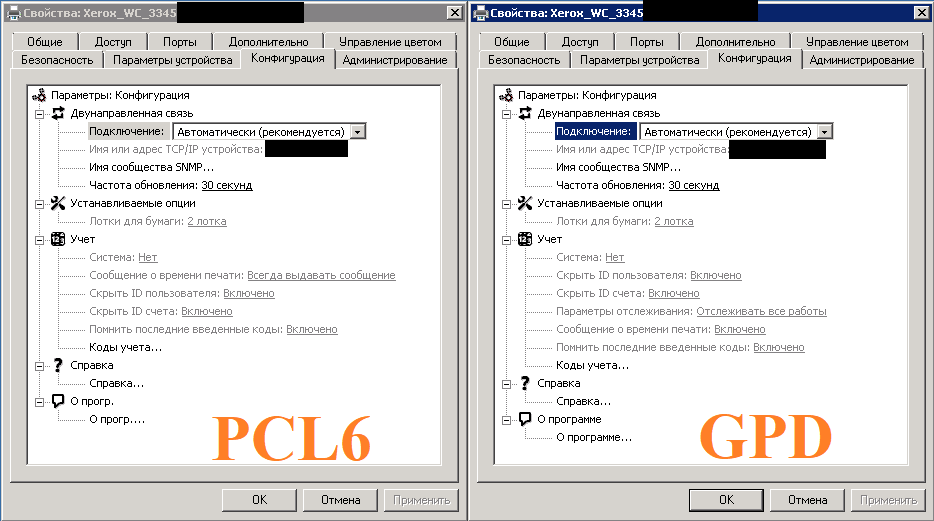Select Имя сообщества SNMP… in PCL6 window
The height and width of the screenshot is (521, 934).
point(151,167)
